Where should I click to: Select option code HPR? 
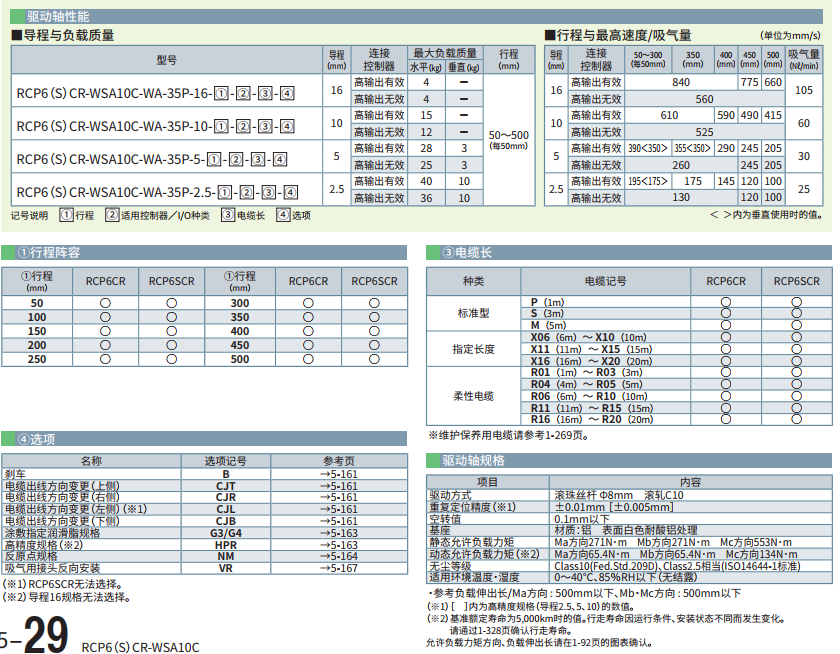click(226, 545)
